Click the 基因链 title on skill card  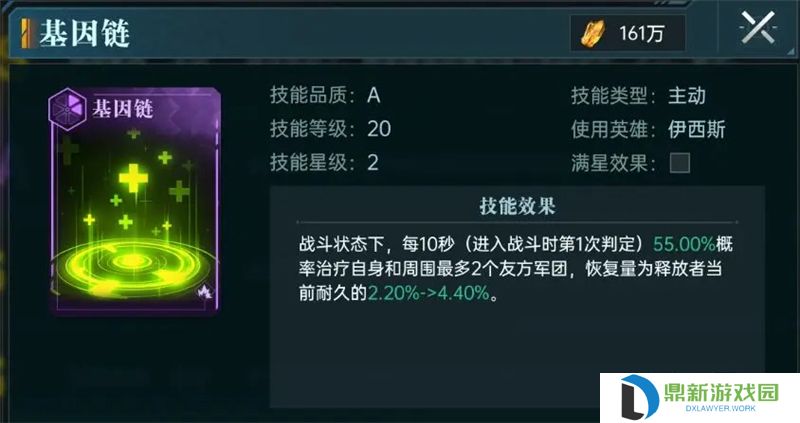tap(122, 109)
